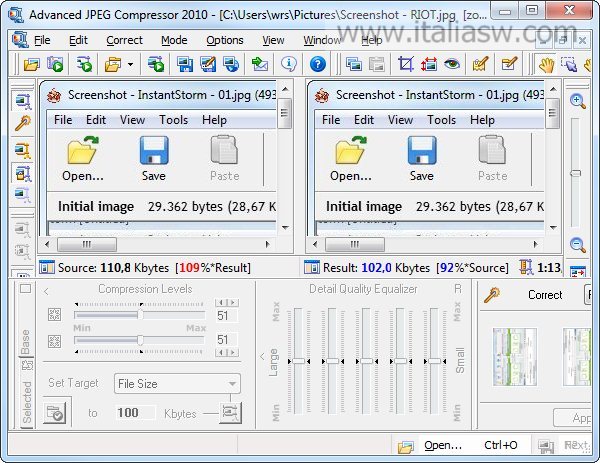The image size is (600, 463).
Task: Select the region selection arrow tool
Action: (569, 64)
